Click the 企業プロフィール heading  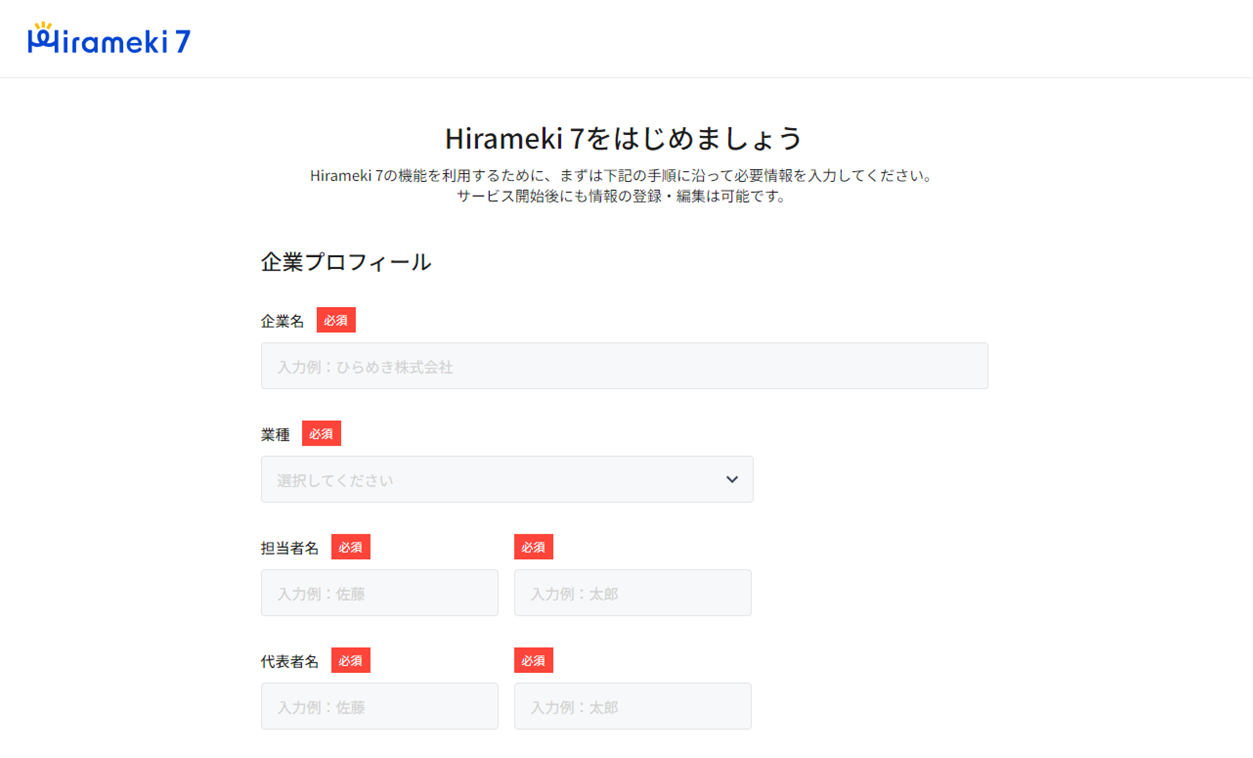[x=346, y=262]
